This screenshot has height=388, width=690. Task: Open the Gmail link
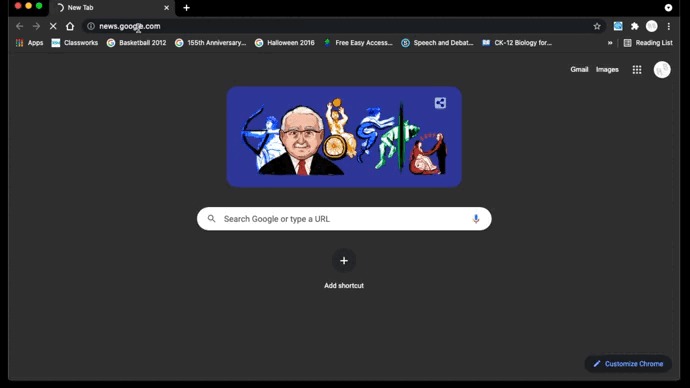click(579, 70)
